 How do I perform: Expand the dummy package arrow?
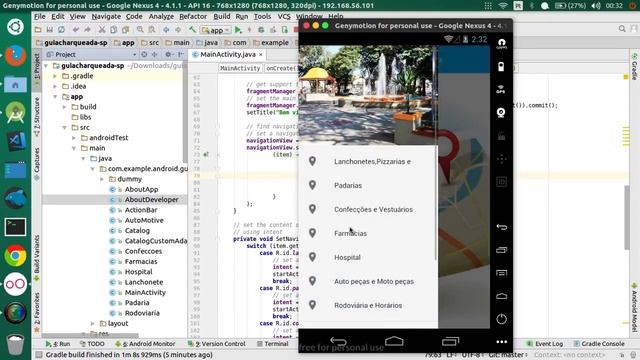point(102,179)
